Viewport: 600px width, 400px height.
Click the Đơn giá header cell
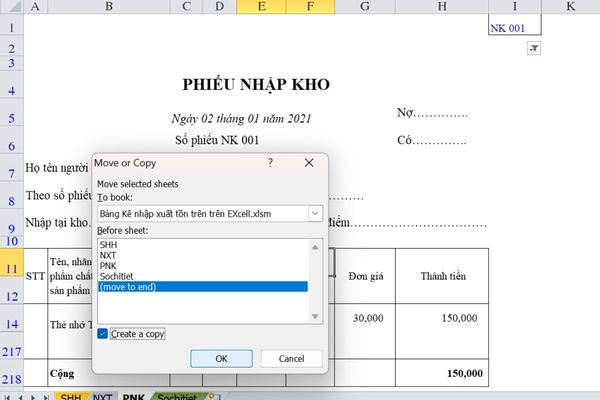coord(365,276)
